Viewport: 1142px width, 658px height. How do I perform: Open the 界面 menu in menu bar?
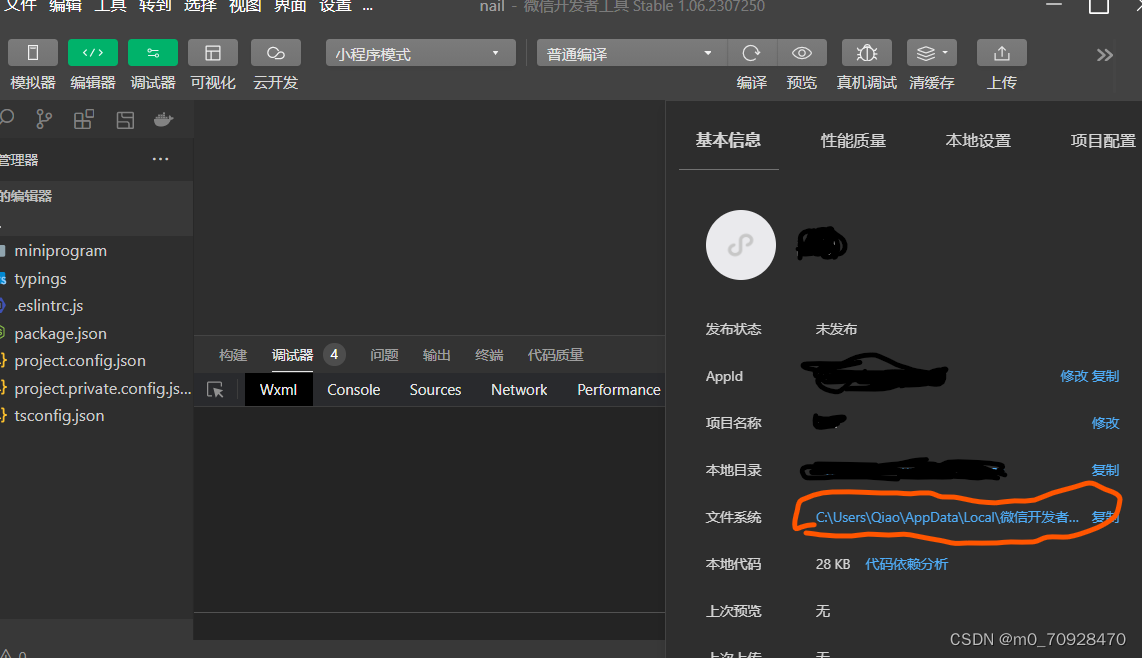(290, 6)
